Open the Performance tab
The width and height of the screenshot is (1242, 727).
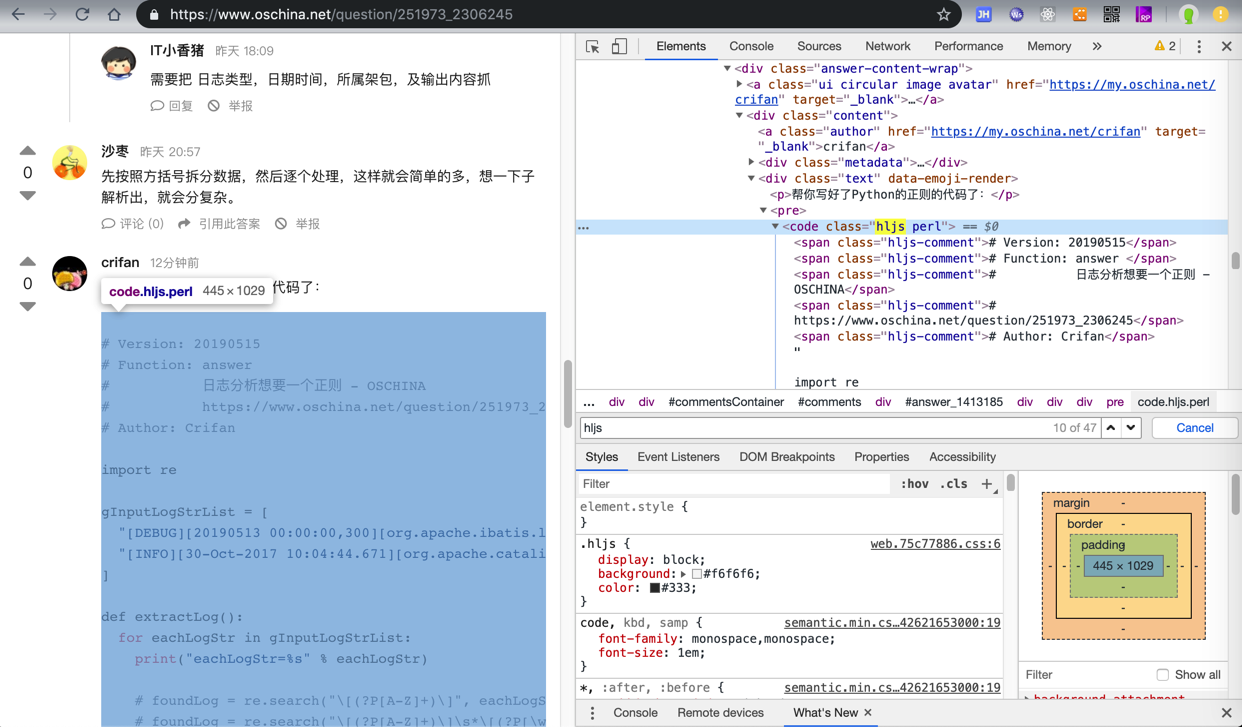[968, 47]
